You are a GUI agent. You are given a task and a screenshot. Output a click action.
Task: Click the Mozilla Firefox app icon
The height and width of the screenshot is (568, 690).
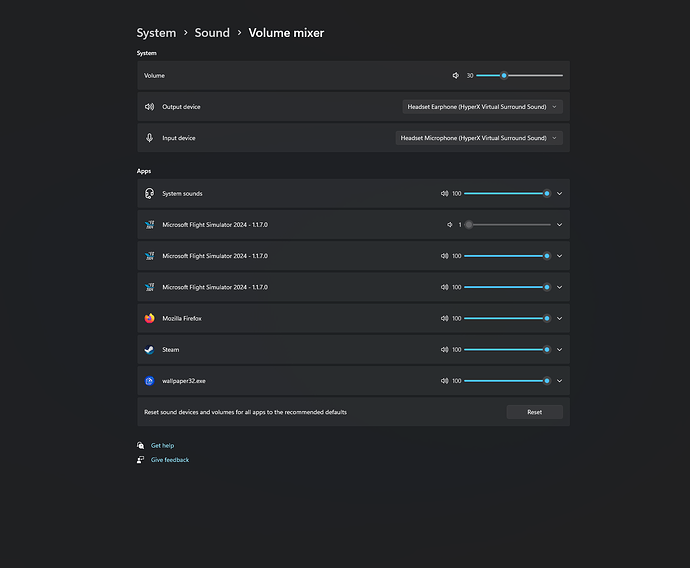tap(149, 318)
